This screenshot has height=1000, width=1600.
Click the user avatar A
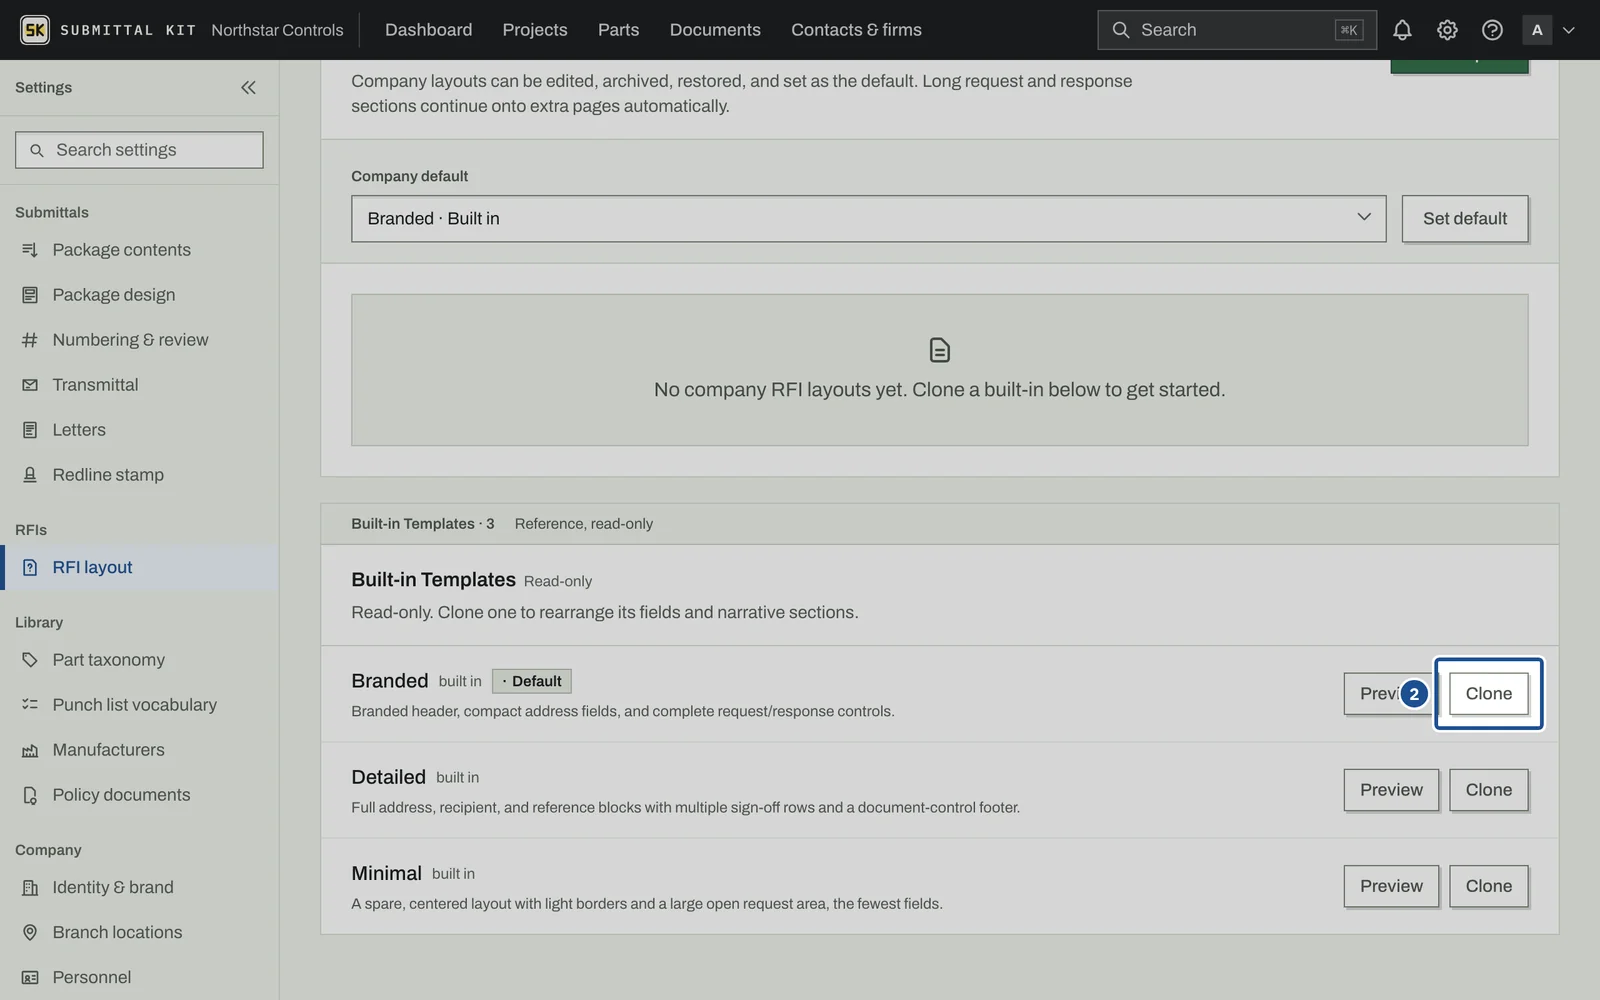coord(1537,30)
